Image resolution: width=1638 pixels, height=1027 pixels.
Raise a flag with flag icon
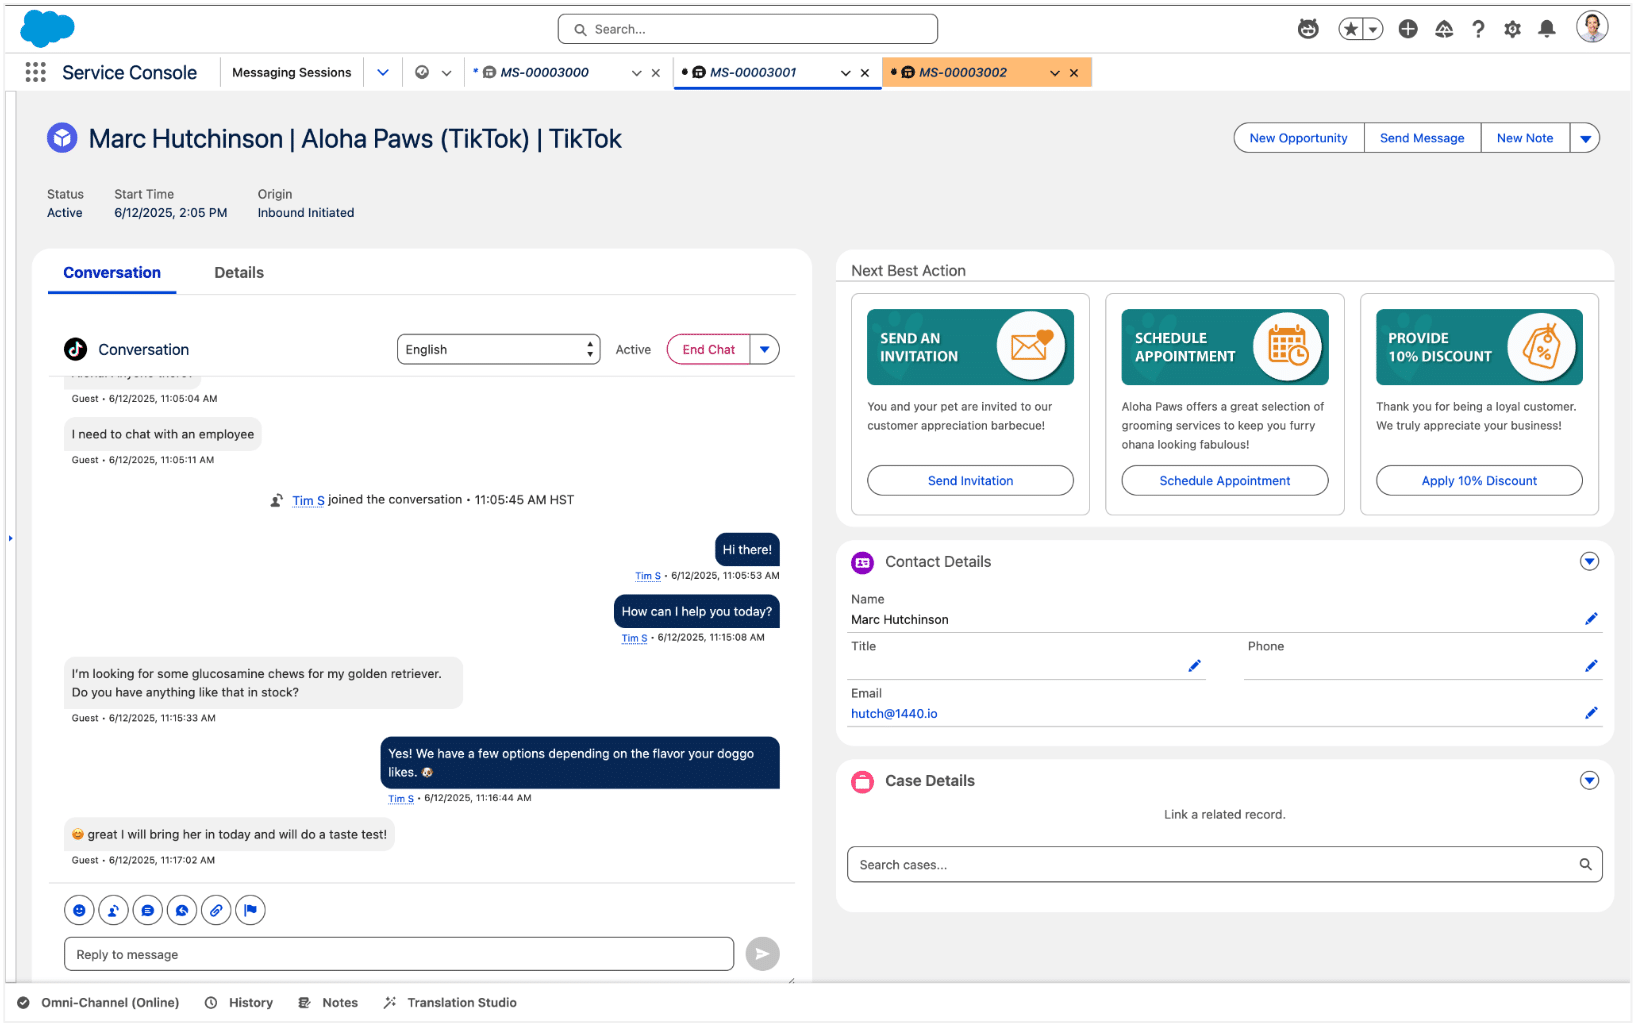(x=250, y=910)
